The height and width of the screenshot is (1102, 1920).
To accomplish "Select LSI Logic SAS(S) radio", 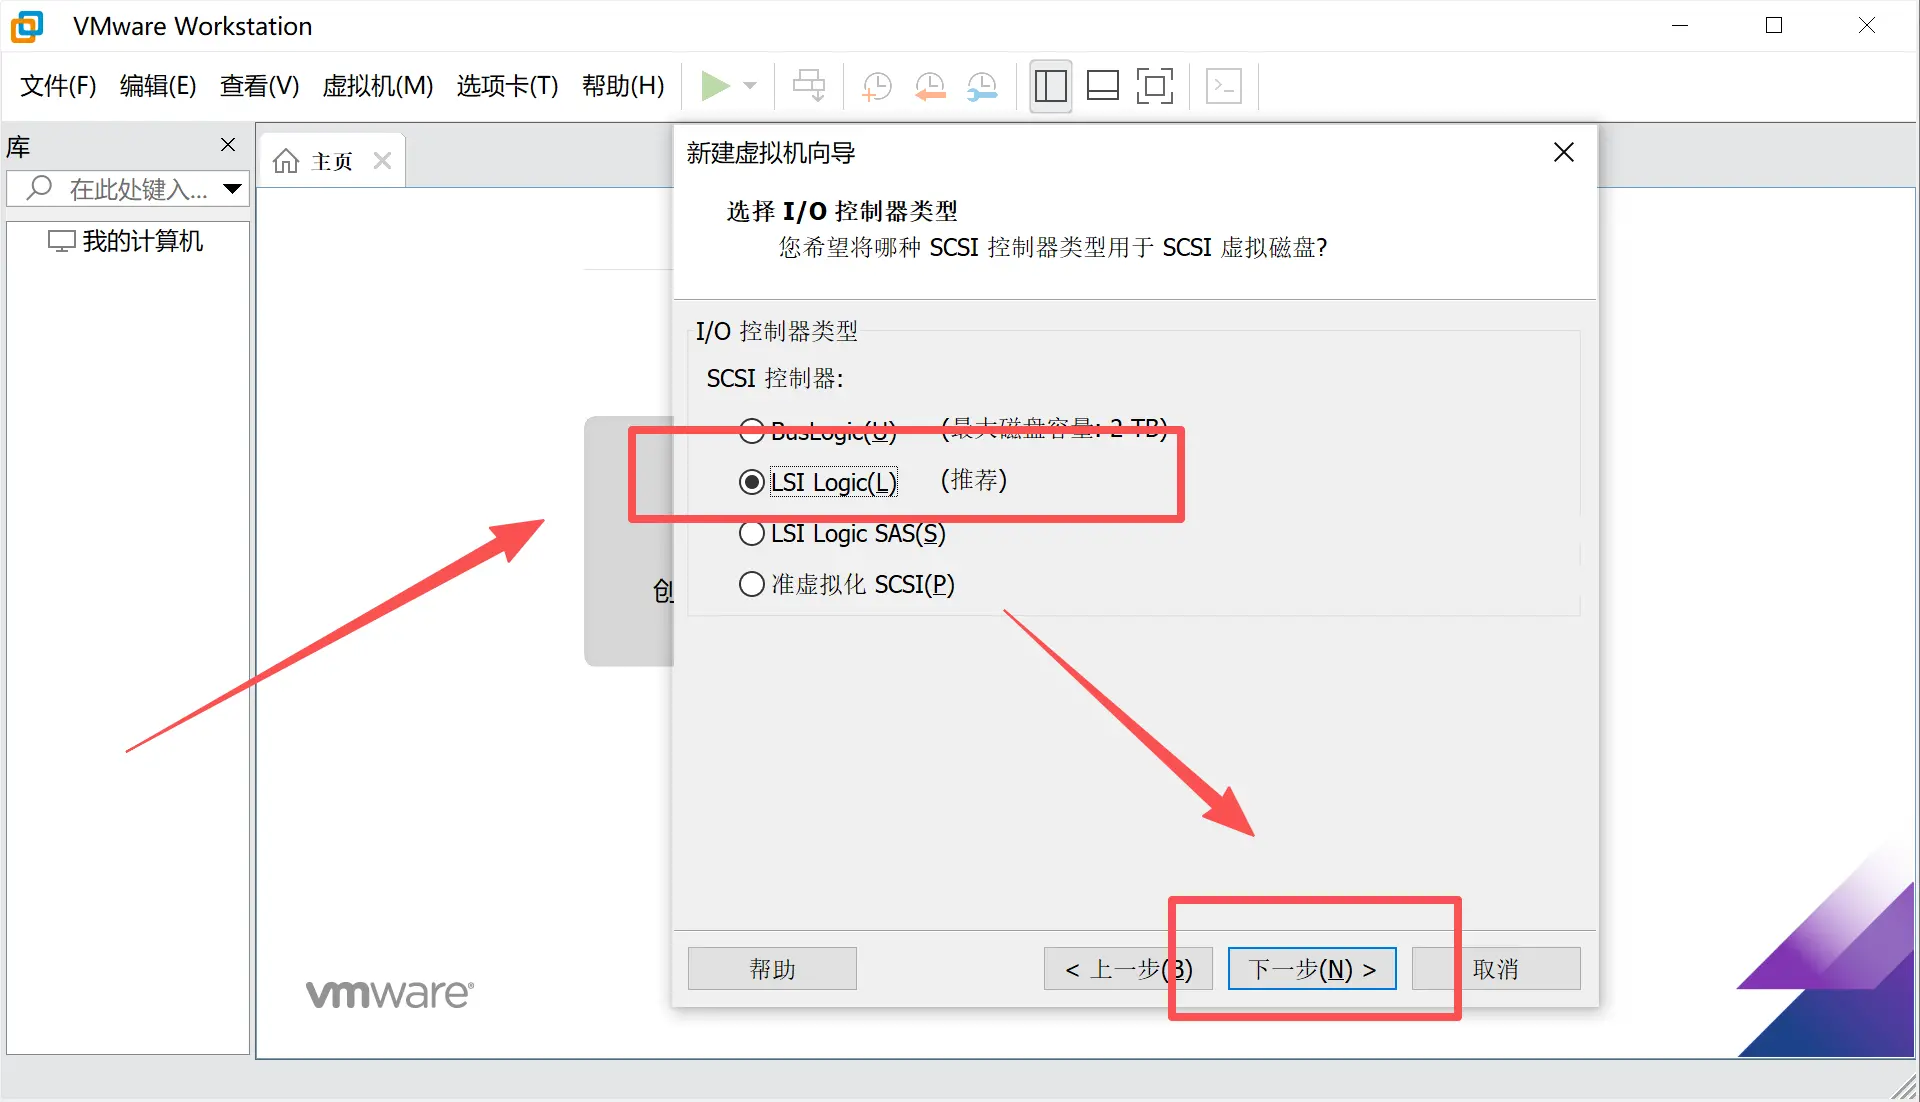I will (751, 533).
